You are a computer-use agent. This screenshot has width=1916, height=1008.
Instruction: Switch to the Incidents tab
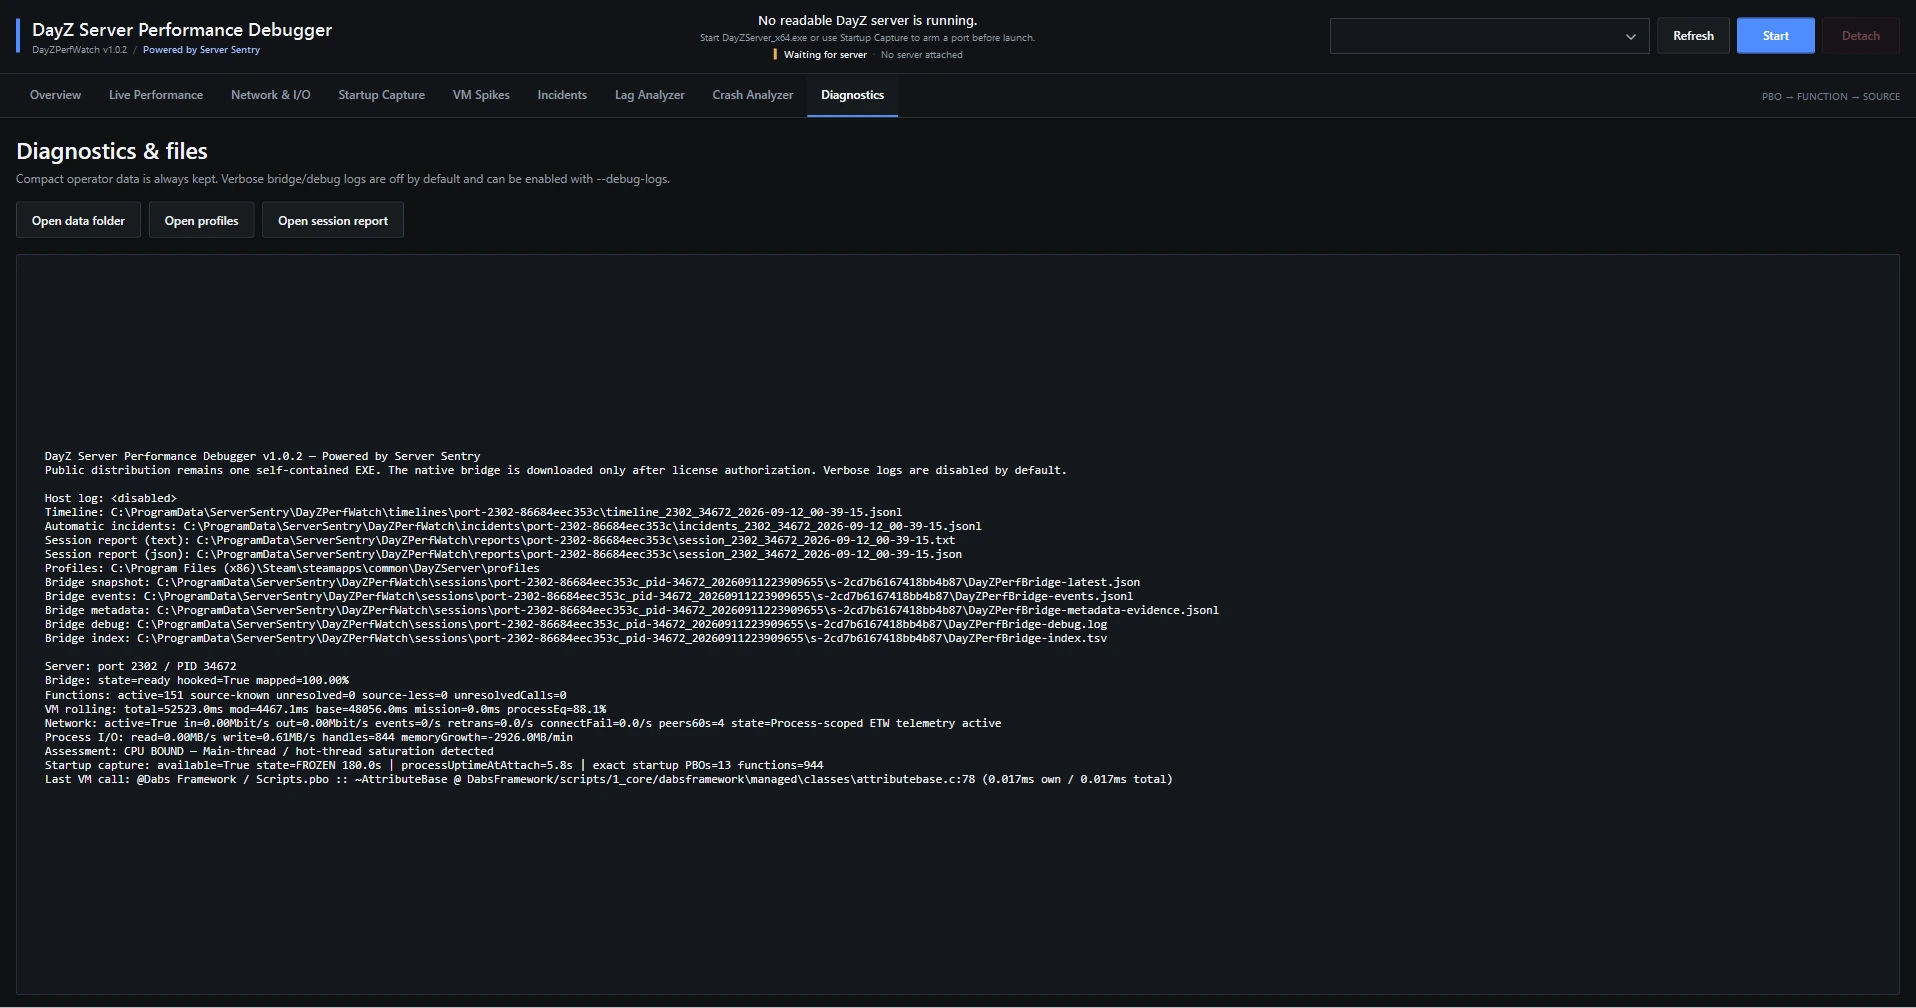coord(562,95)
